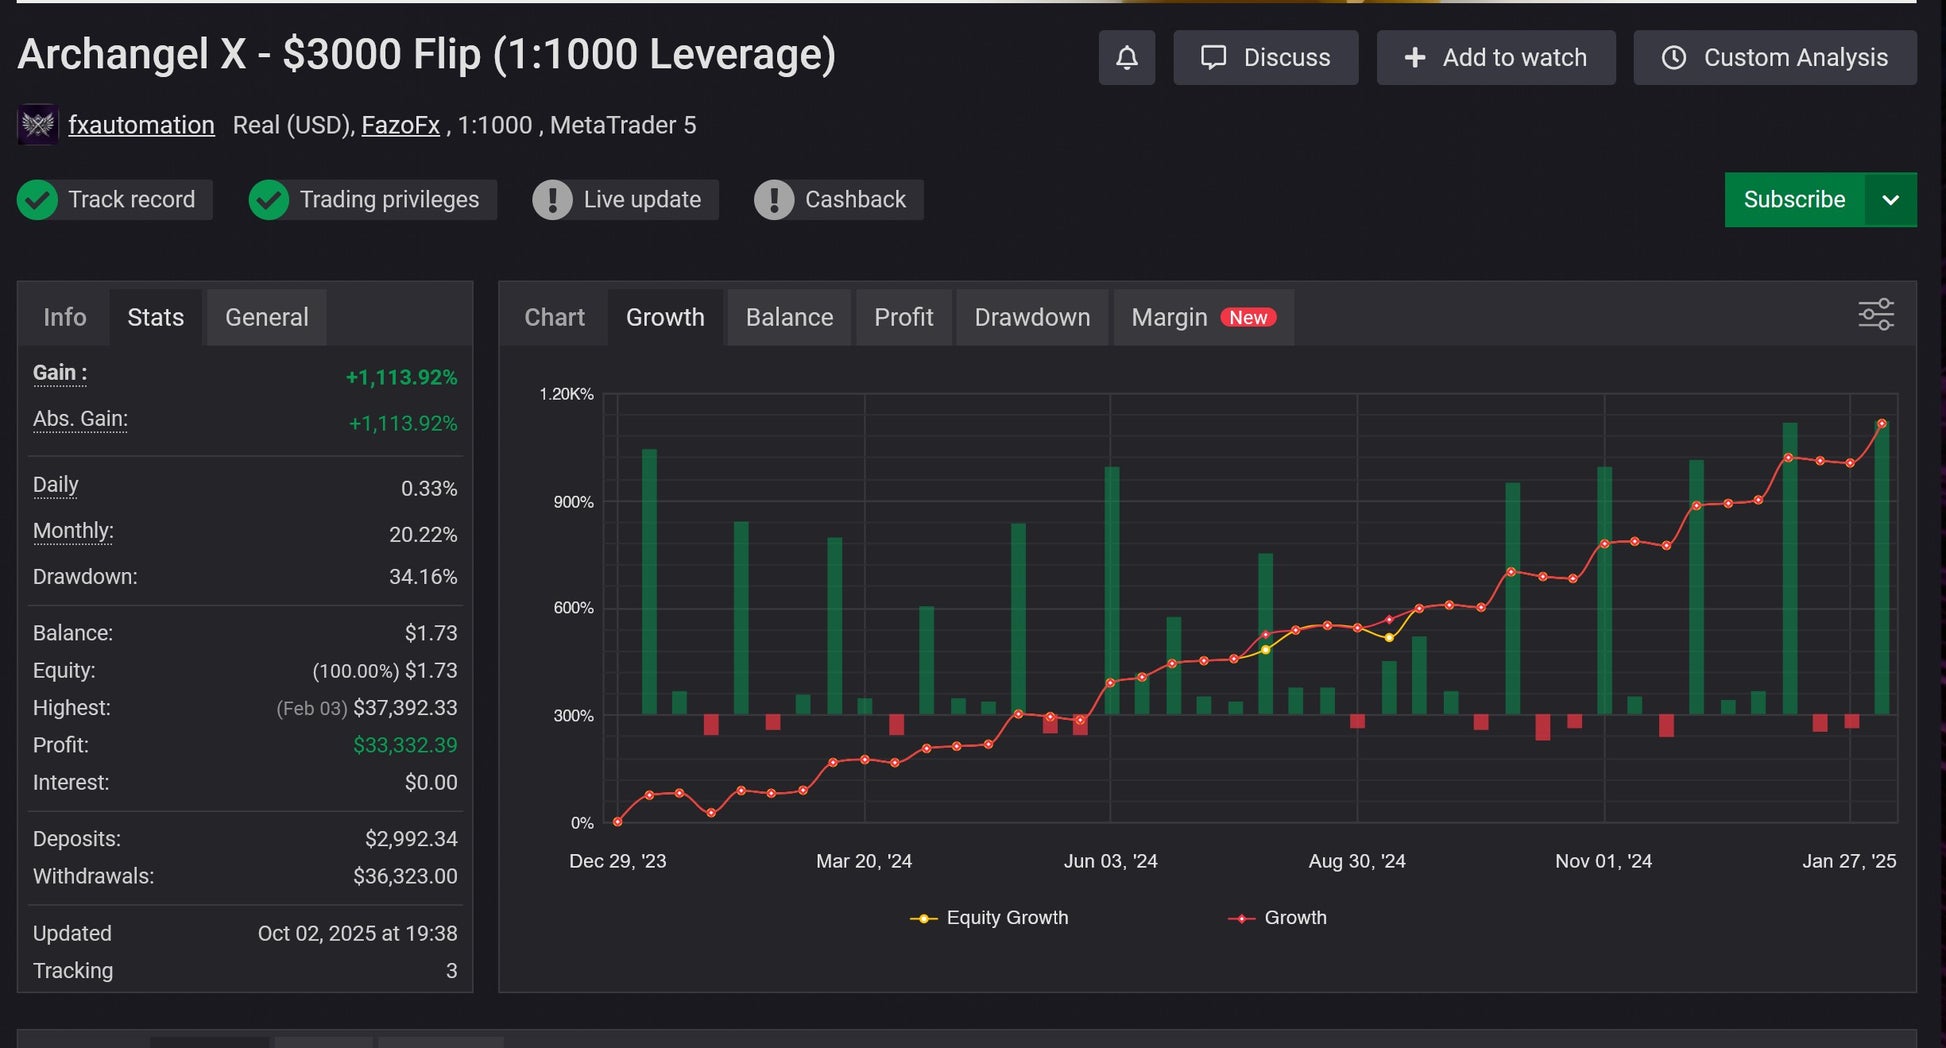Click the notification bell icon

tap(1126, 58)
